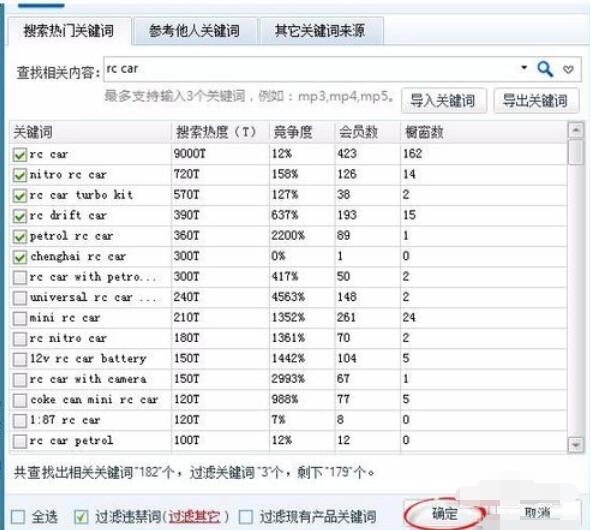The height and width of the screenshot is (530, 590).
Task: Check the '1:87 rc car' checkbox
Action: (20, 421)
